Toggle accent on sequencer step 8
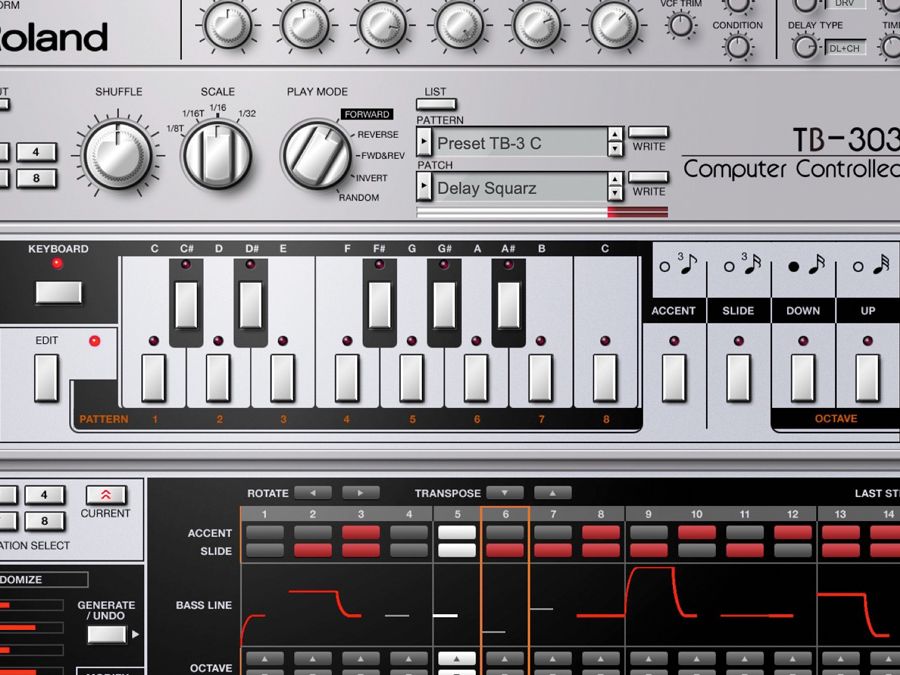This screenshot has height=675, width=900. point(601,533)
